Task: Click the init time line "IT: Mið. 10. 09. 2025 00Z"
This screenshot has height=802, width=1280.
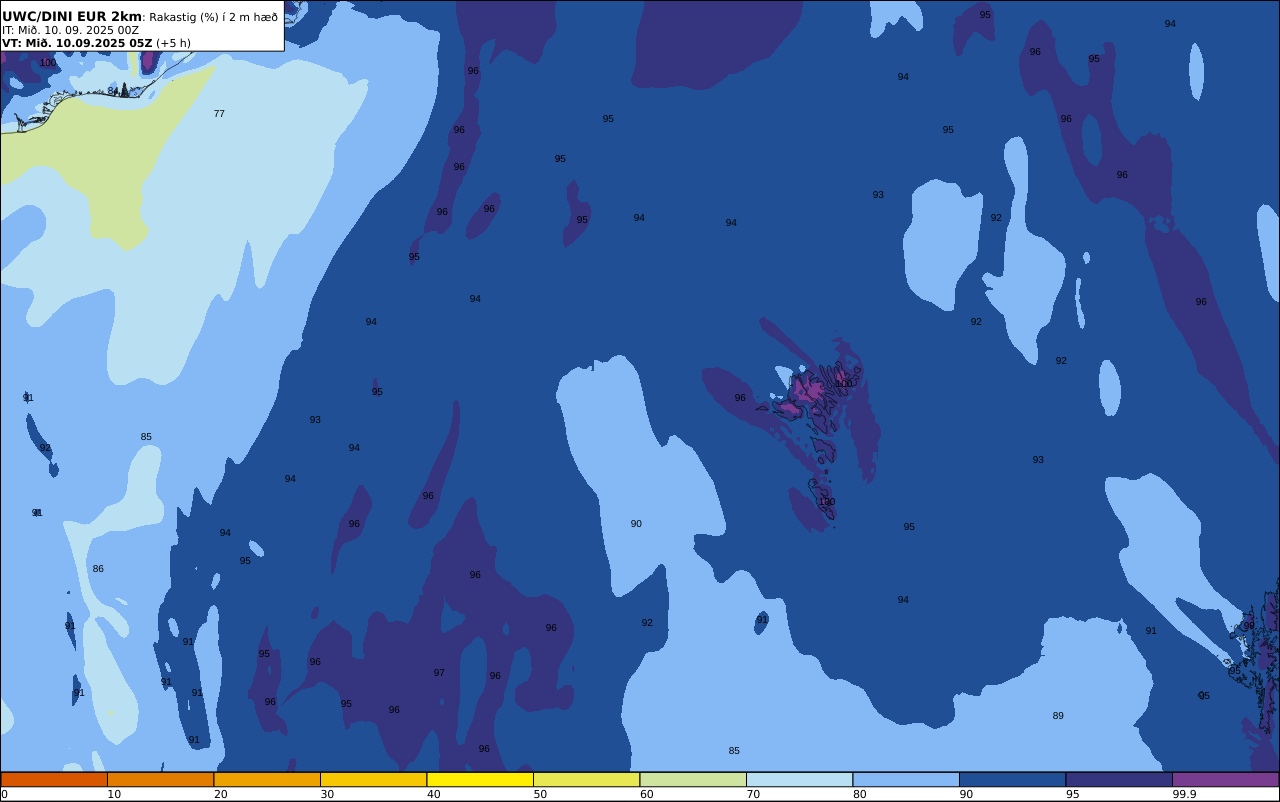Action: [x=70, y=30]
